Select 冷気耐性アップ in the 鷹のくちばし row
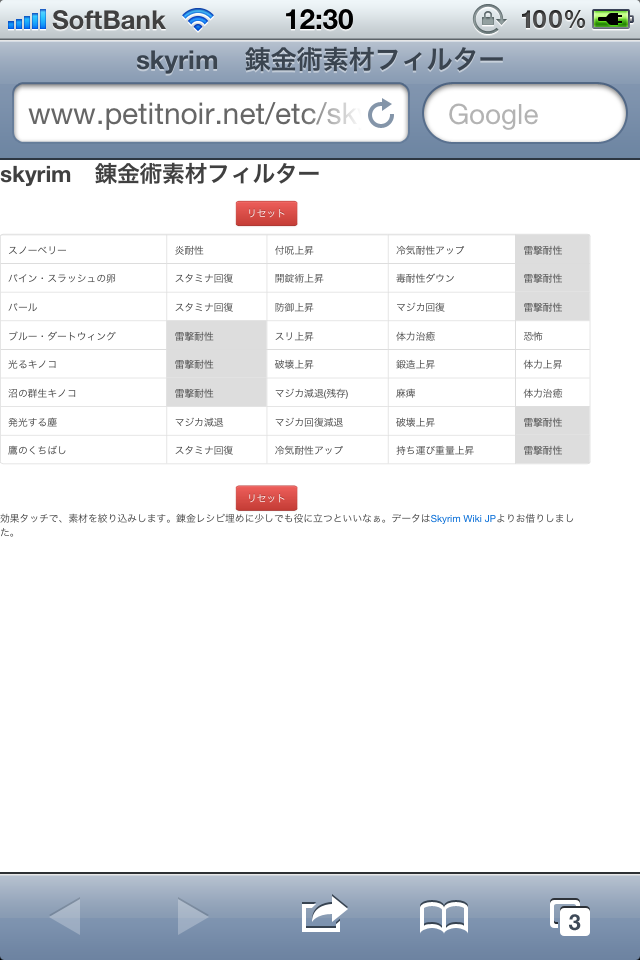The width and height of the screenshot is (640, 960). pyautogui.click(x=328, y=449)
